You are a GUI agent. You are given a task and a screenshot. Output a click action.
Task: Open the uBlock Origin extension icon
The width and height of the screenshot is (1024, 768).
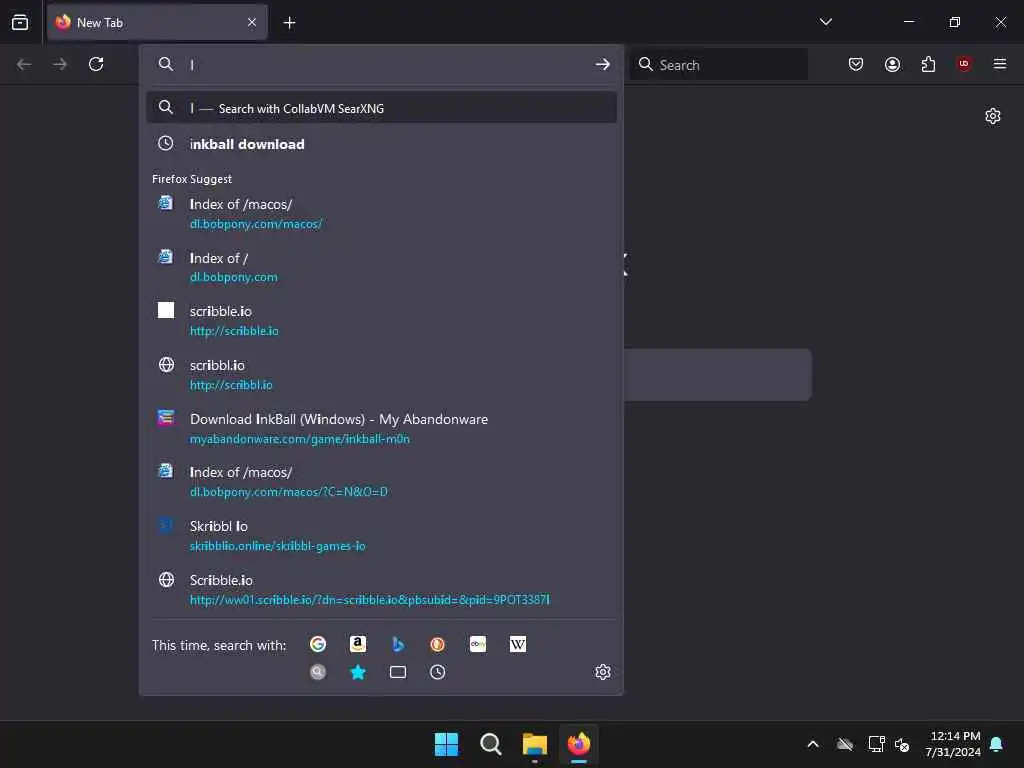(x=964, y=64)
